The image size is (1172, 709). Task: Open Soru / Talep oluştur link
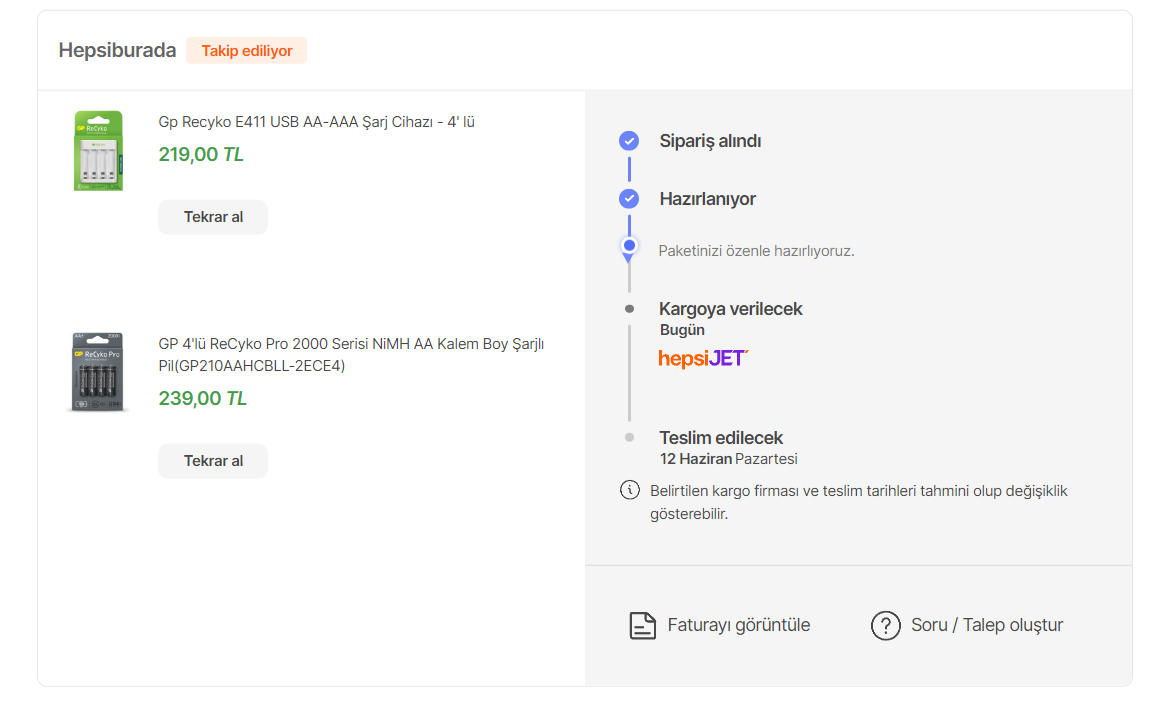click(986, 625)
